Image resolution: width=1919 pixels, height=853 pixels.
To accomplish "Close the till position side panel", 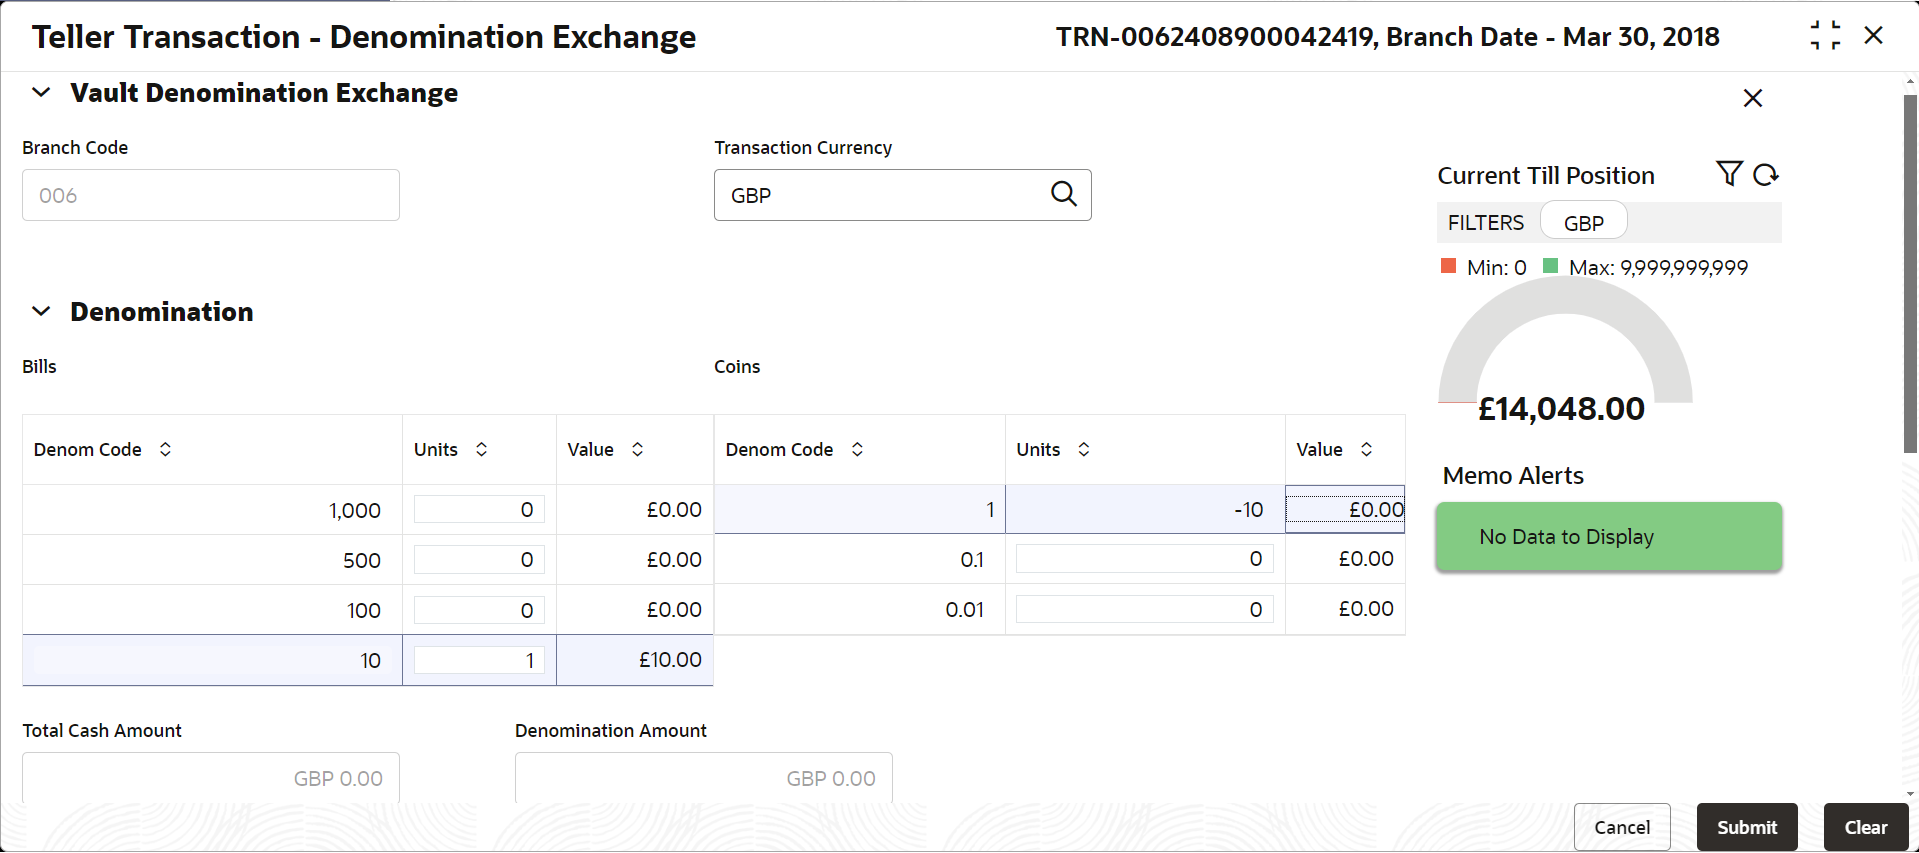I will (1753, 98).
